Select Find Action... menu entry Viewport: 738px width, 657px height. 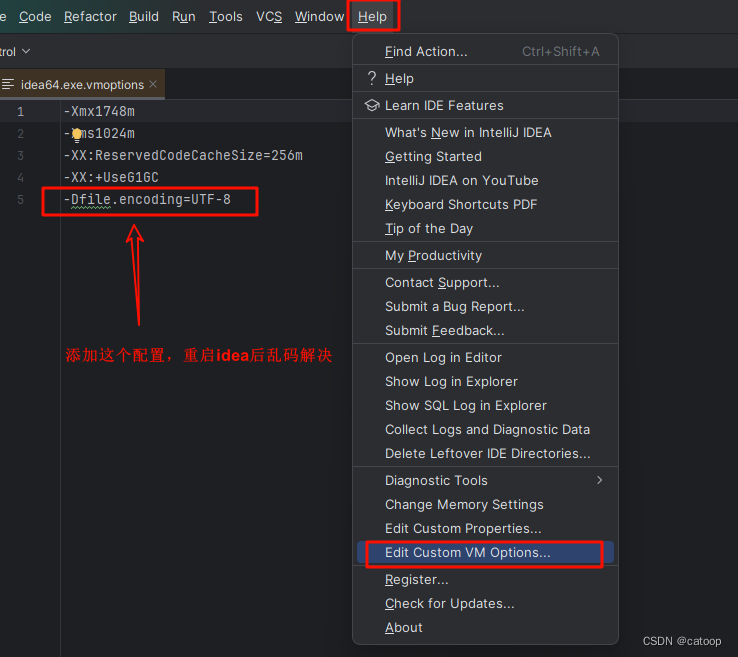[x=485, y=51]
